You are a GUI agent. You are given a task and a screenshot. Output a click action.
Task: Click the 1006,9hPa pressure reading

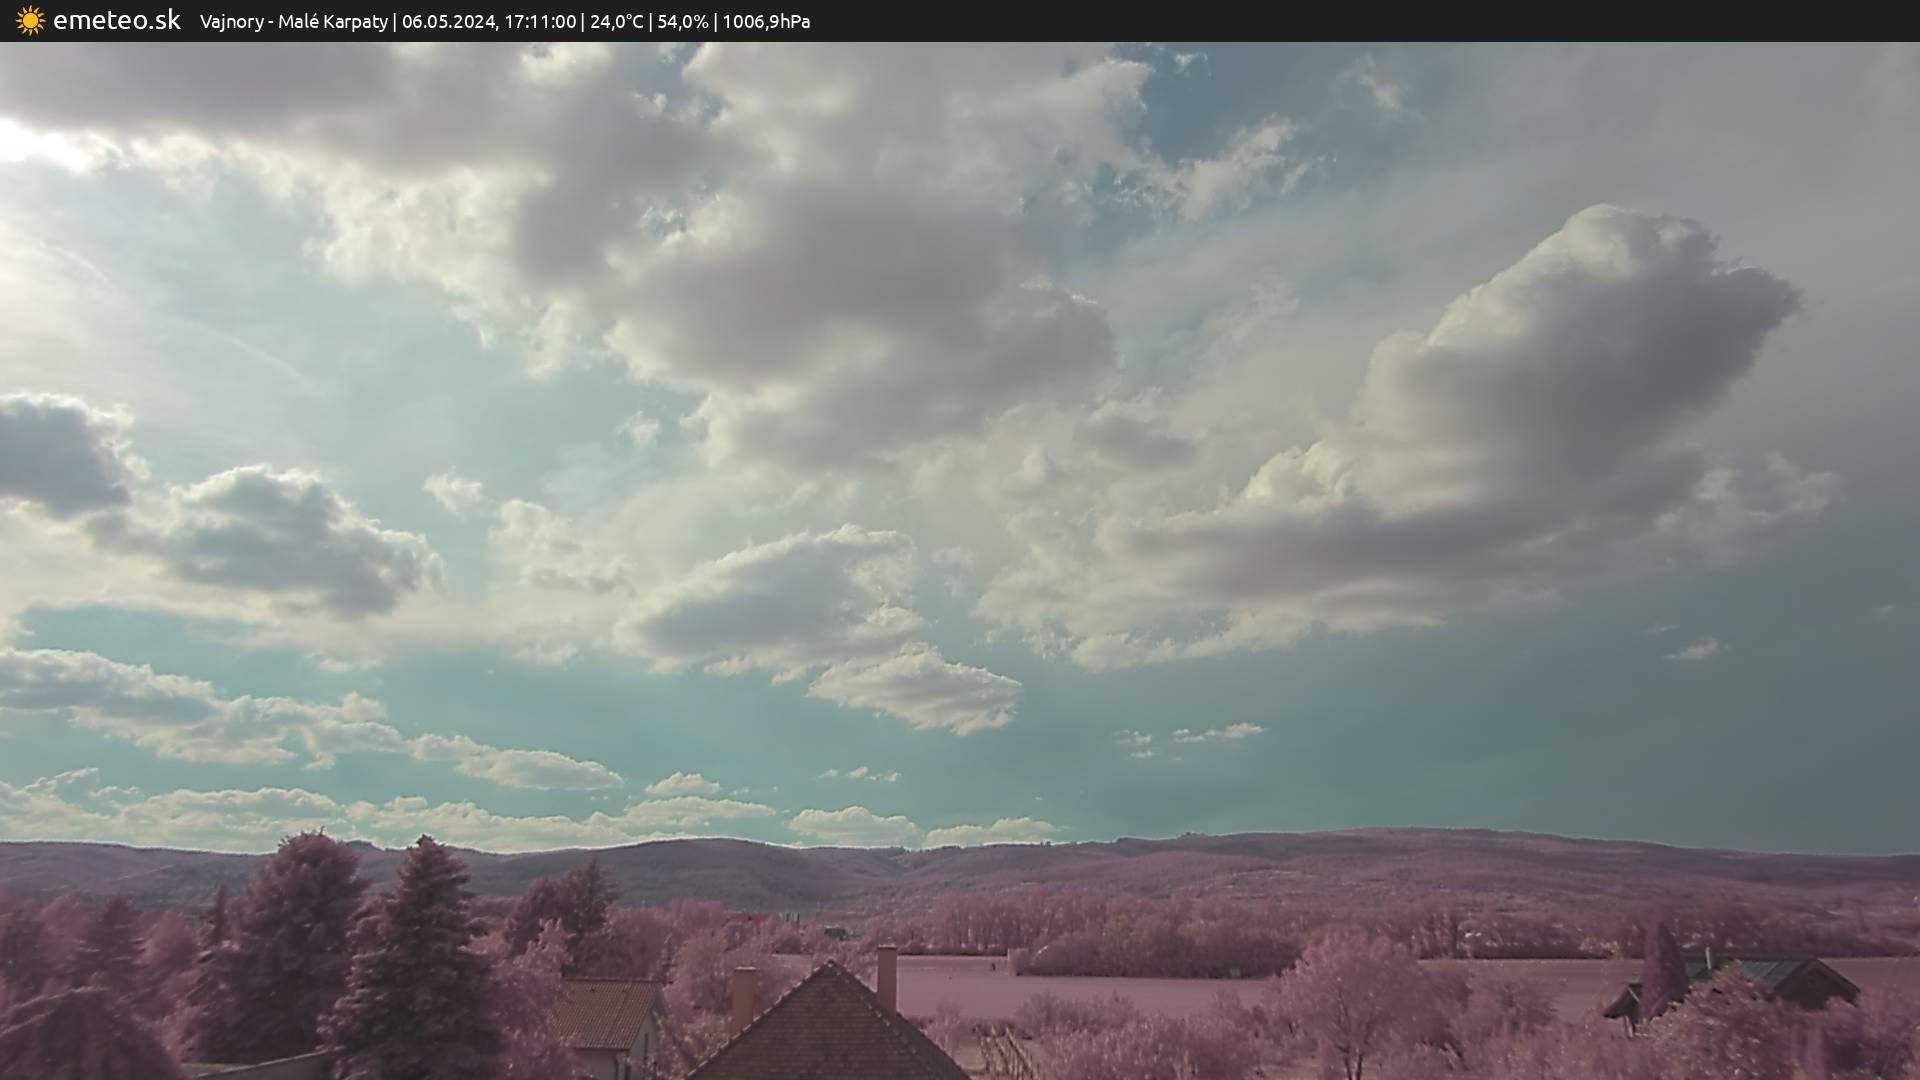[765, 21]
